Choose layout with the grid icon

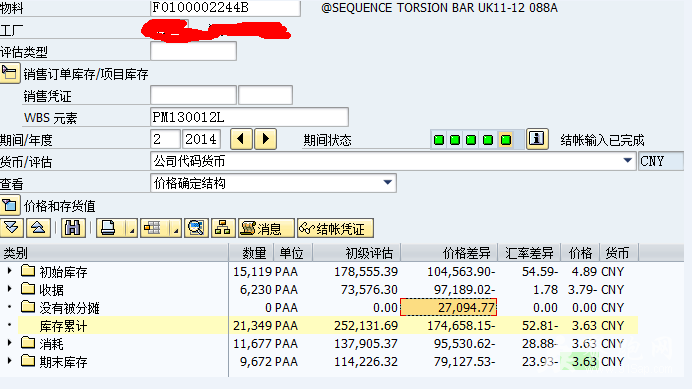coord(153,228)
